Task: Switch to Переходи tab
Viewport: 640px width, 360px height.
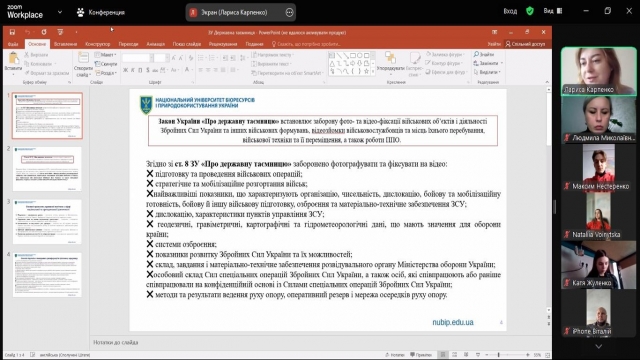Action: tap(129, 44)
